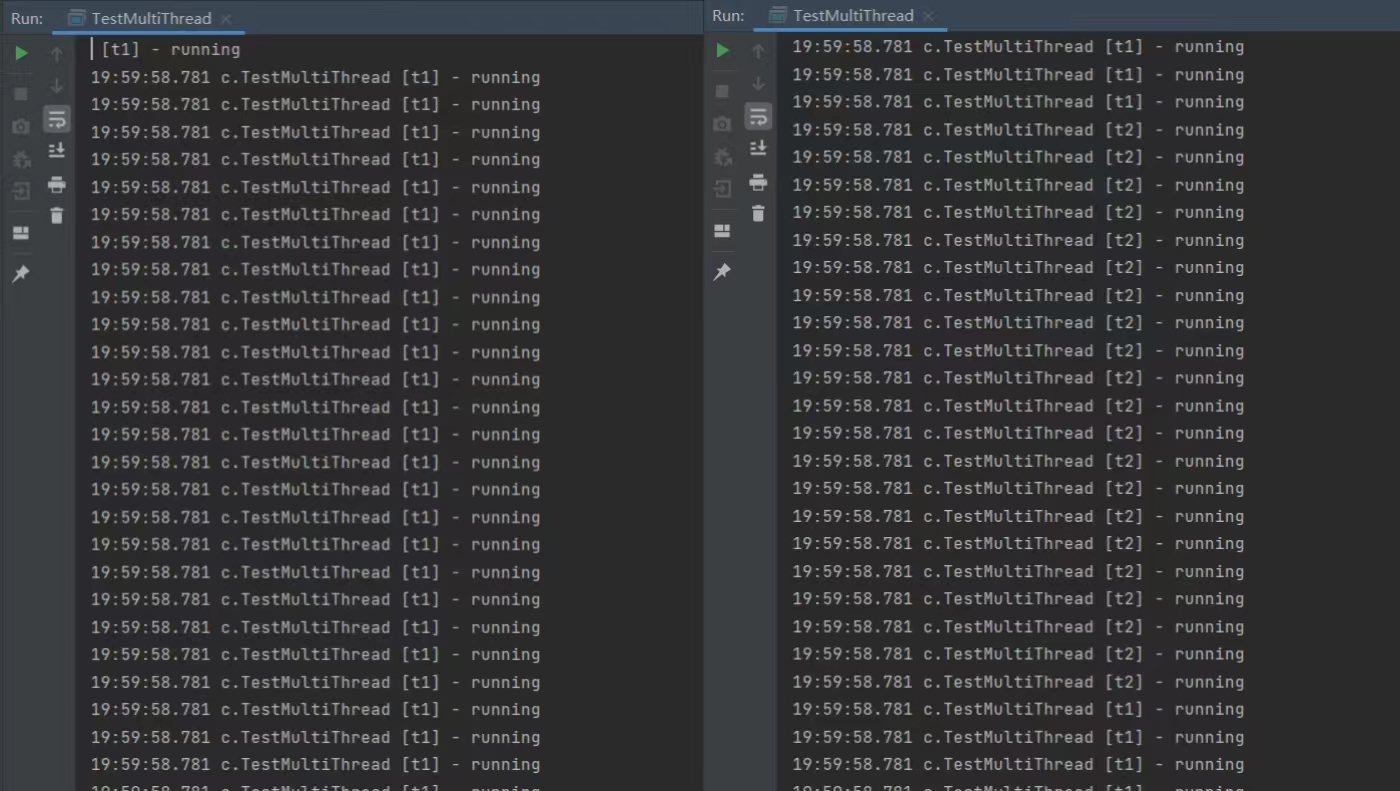
Task: Click the up navigation arrow in left toolbar
Action: click(x=56, y=53)
